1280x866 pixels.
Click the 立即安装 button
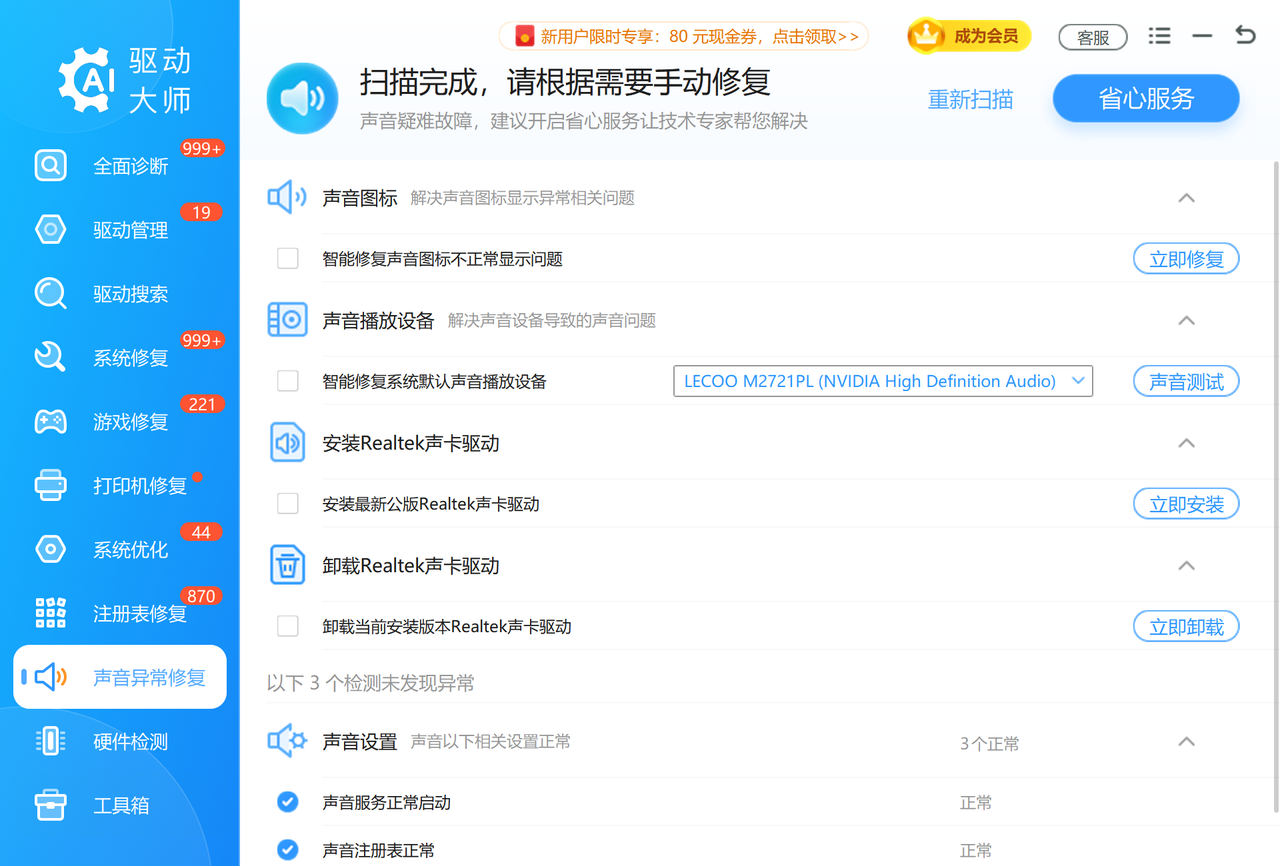tap(1186, 504)
